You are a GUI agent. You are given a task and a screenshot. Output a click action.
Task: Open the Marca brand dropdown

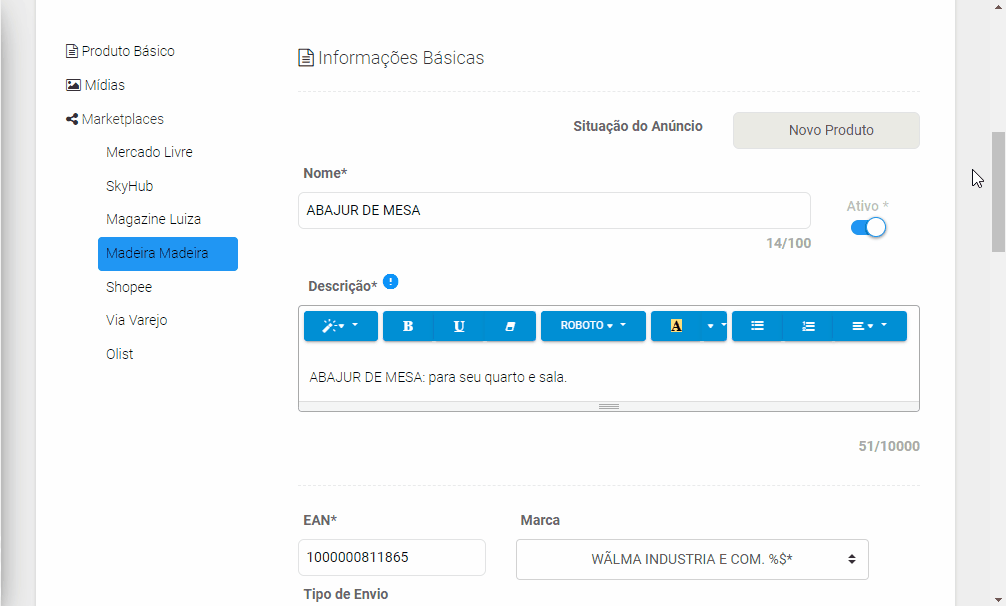(x=692, y=559)
